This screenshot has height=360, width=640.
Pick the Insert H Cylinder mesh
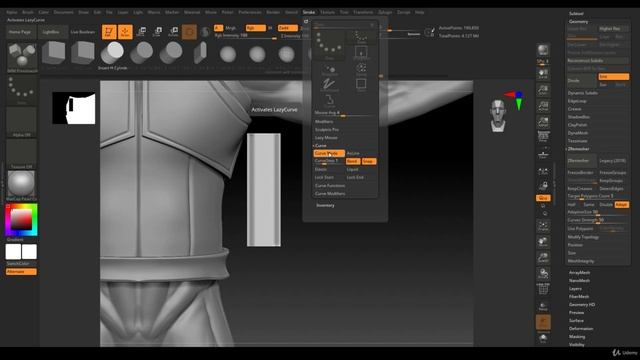coord(112,53)
